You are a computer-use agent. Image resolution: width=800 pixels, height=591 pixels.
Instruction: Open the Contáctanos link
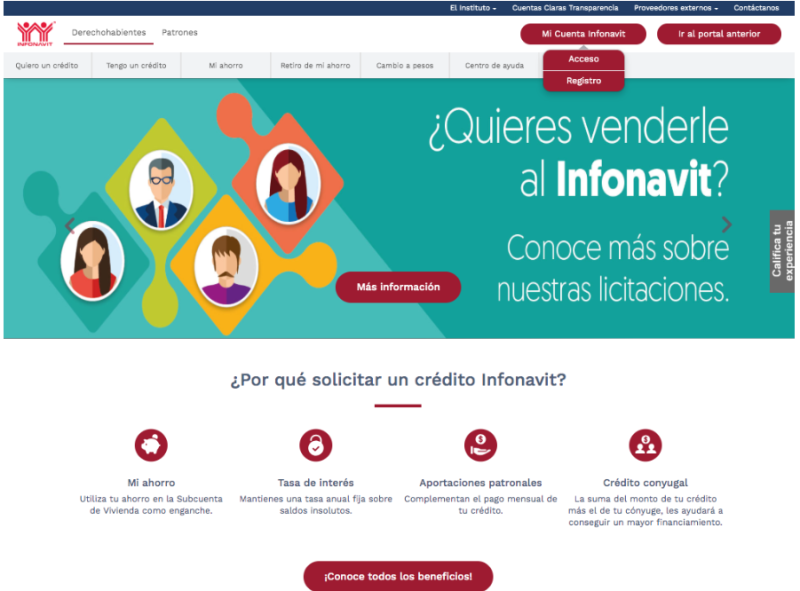(x=756, y=8)
